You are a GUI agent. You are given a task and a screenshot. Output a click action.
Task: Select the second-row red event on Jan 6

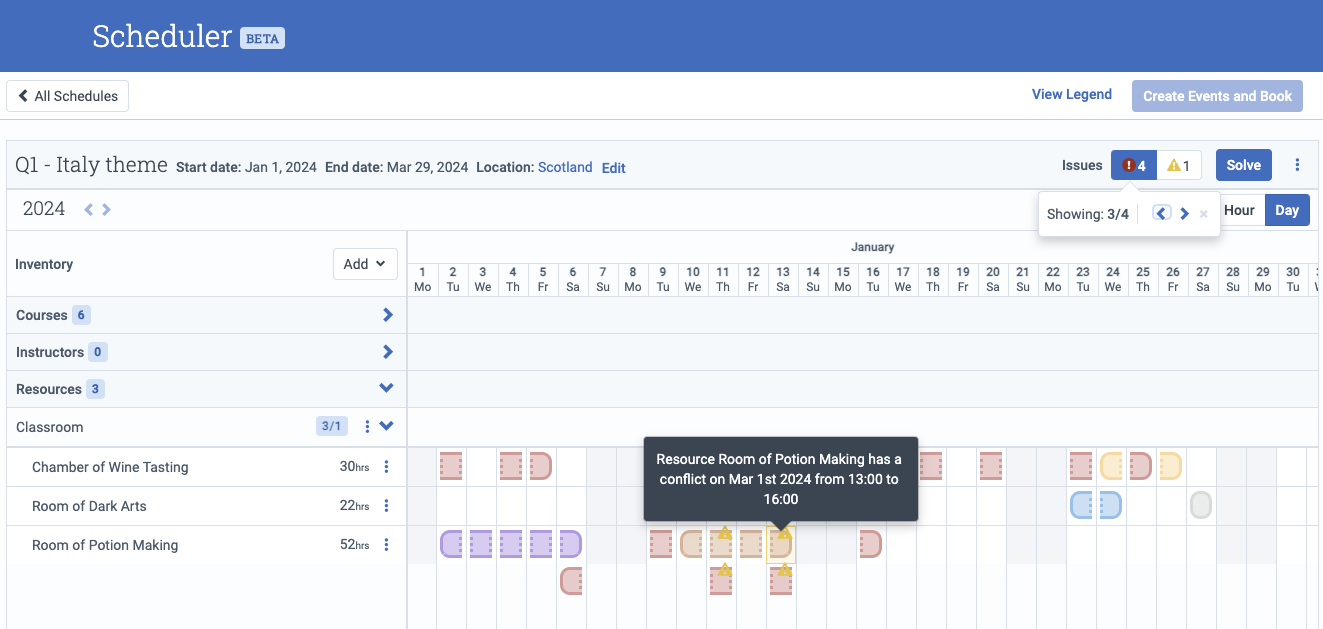[571, 581]
